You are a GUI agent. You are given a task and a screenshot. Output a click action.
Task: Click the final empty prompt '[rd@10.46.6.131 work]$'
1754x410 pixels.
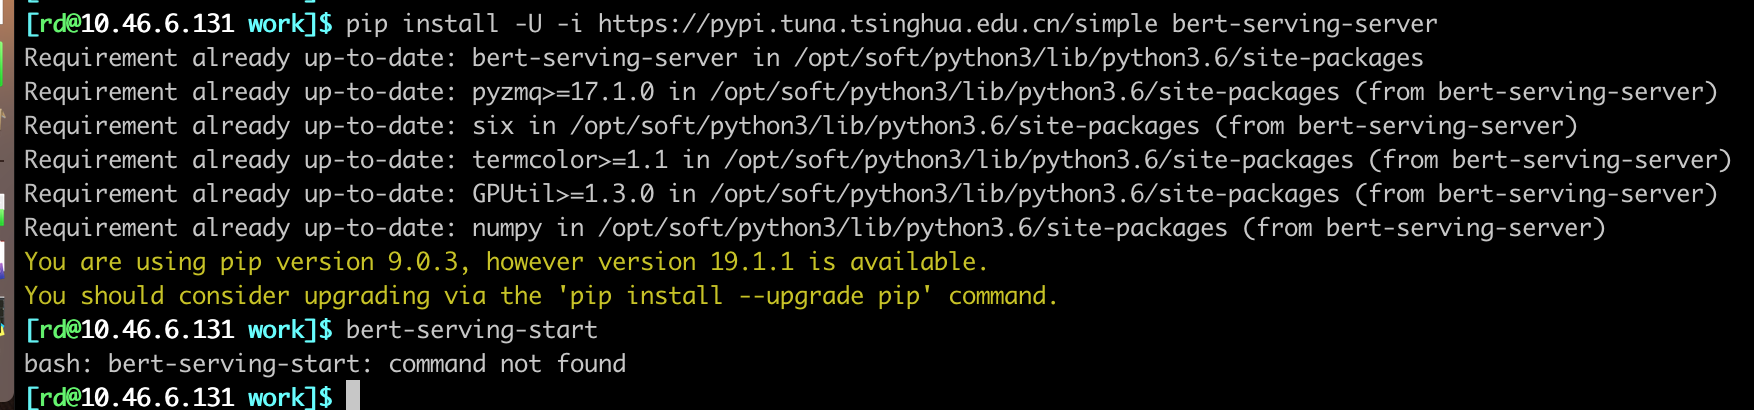pos(179,397)
